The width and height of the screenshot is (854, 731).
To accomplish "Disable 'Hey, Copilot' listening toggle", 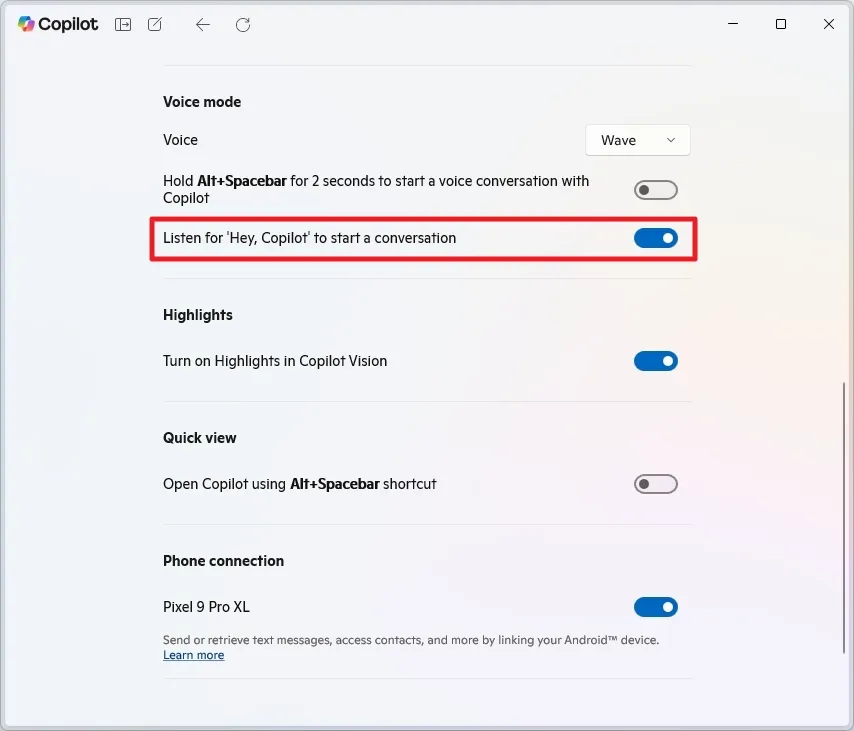I will (x=656, y=238).
